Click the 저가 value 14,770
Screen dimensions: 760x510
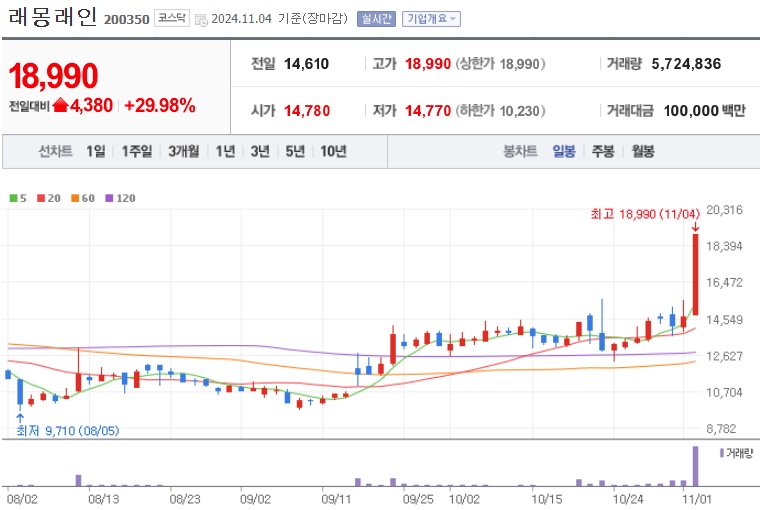[x=428, y=111]
